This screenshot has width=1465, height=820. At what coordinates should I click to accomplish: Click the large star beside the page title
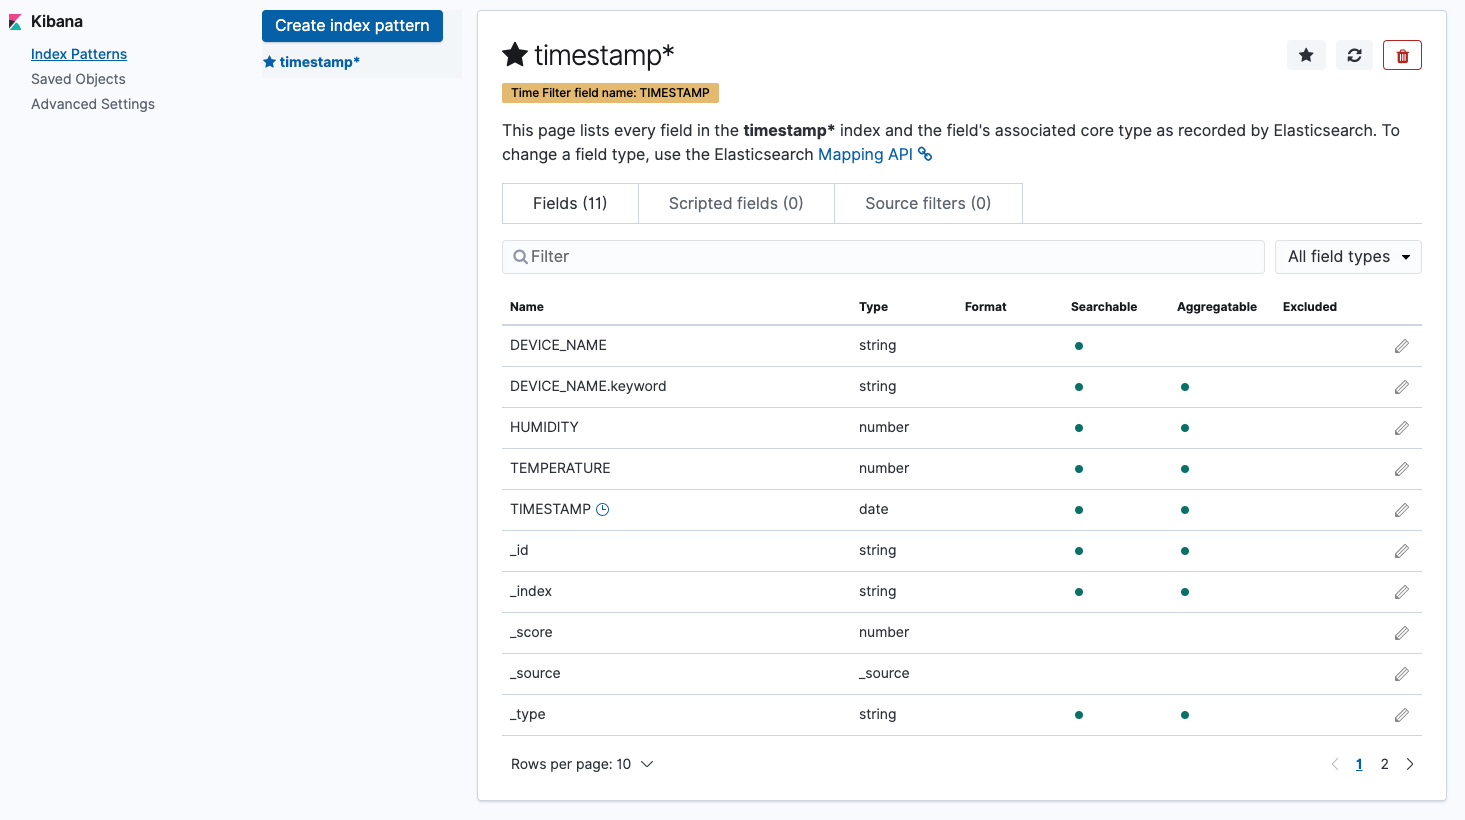(x=515, y=55)
